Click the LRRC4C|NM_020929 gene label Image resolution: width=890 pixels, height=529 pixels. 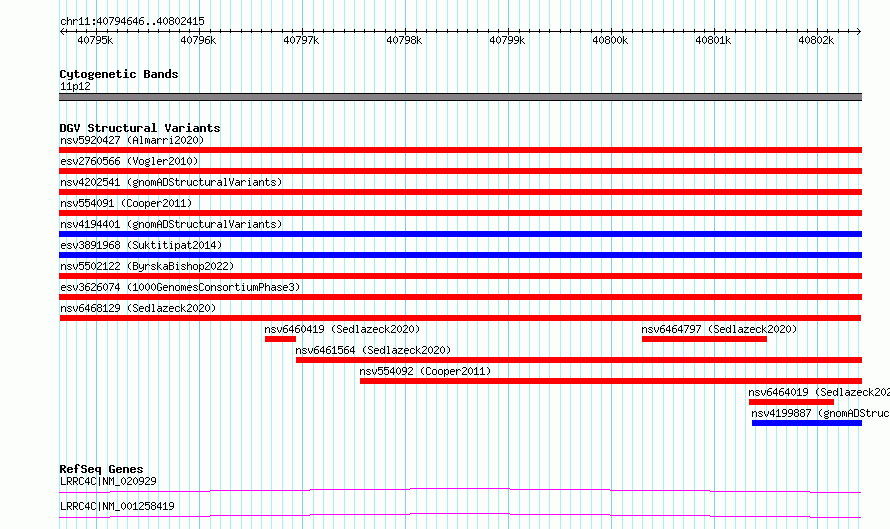108,481
